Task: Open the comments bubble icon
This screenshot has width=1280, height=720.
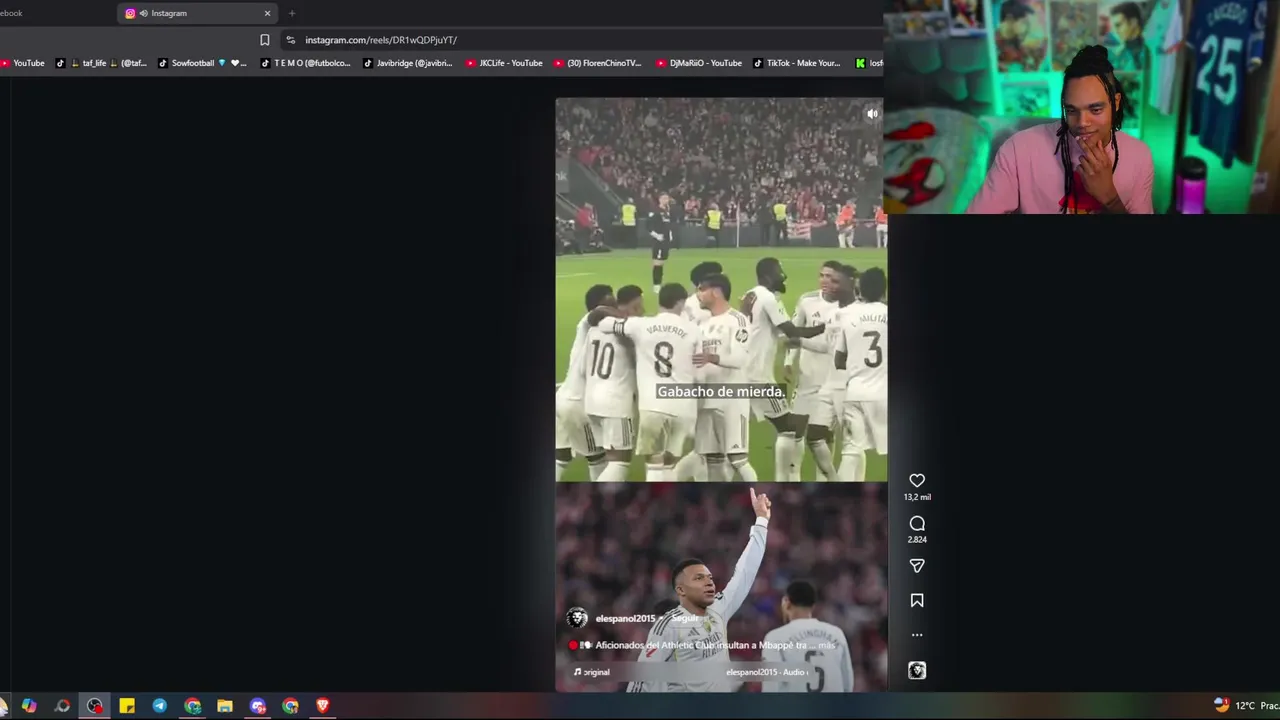Action: [x=917, y=523]
